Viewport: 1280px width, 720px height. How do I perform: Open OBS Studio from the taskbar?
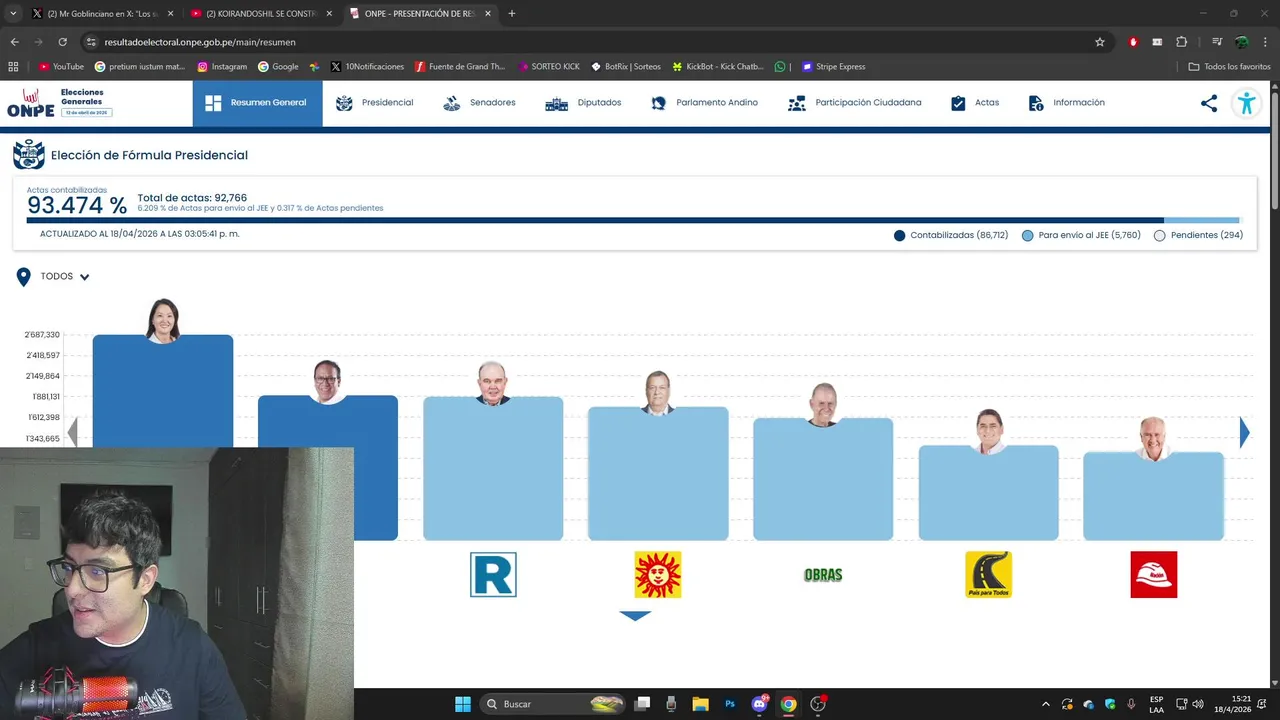tap(818, 704)
